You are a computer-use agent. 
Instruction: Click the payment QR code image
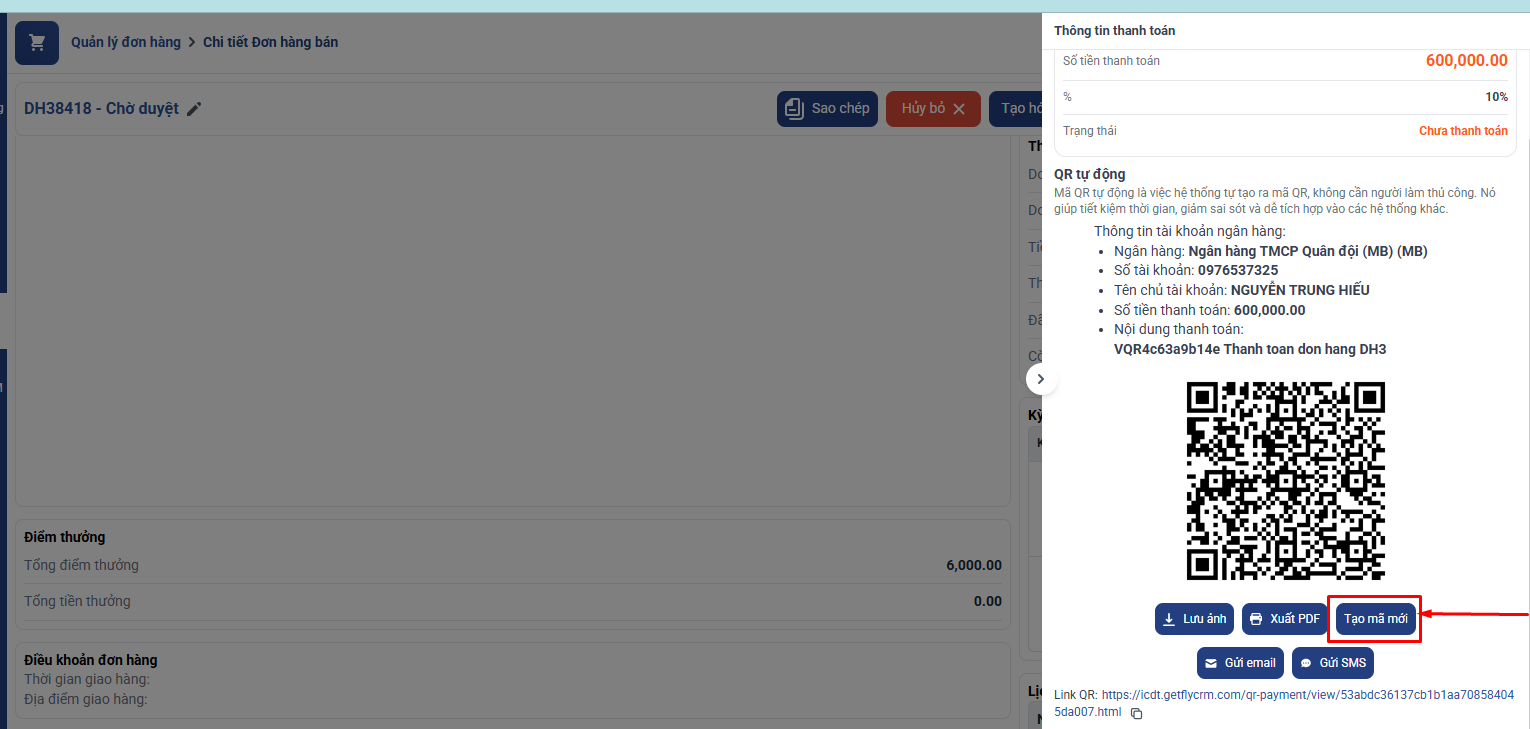point(1286,481)
